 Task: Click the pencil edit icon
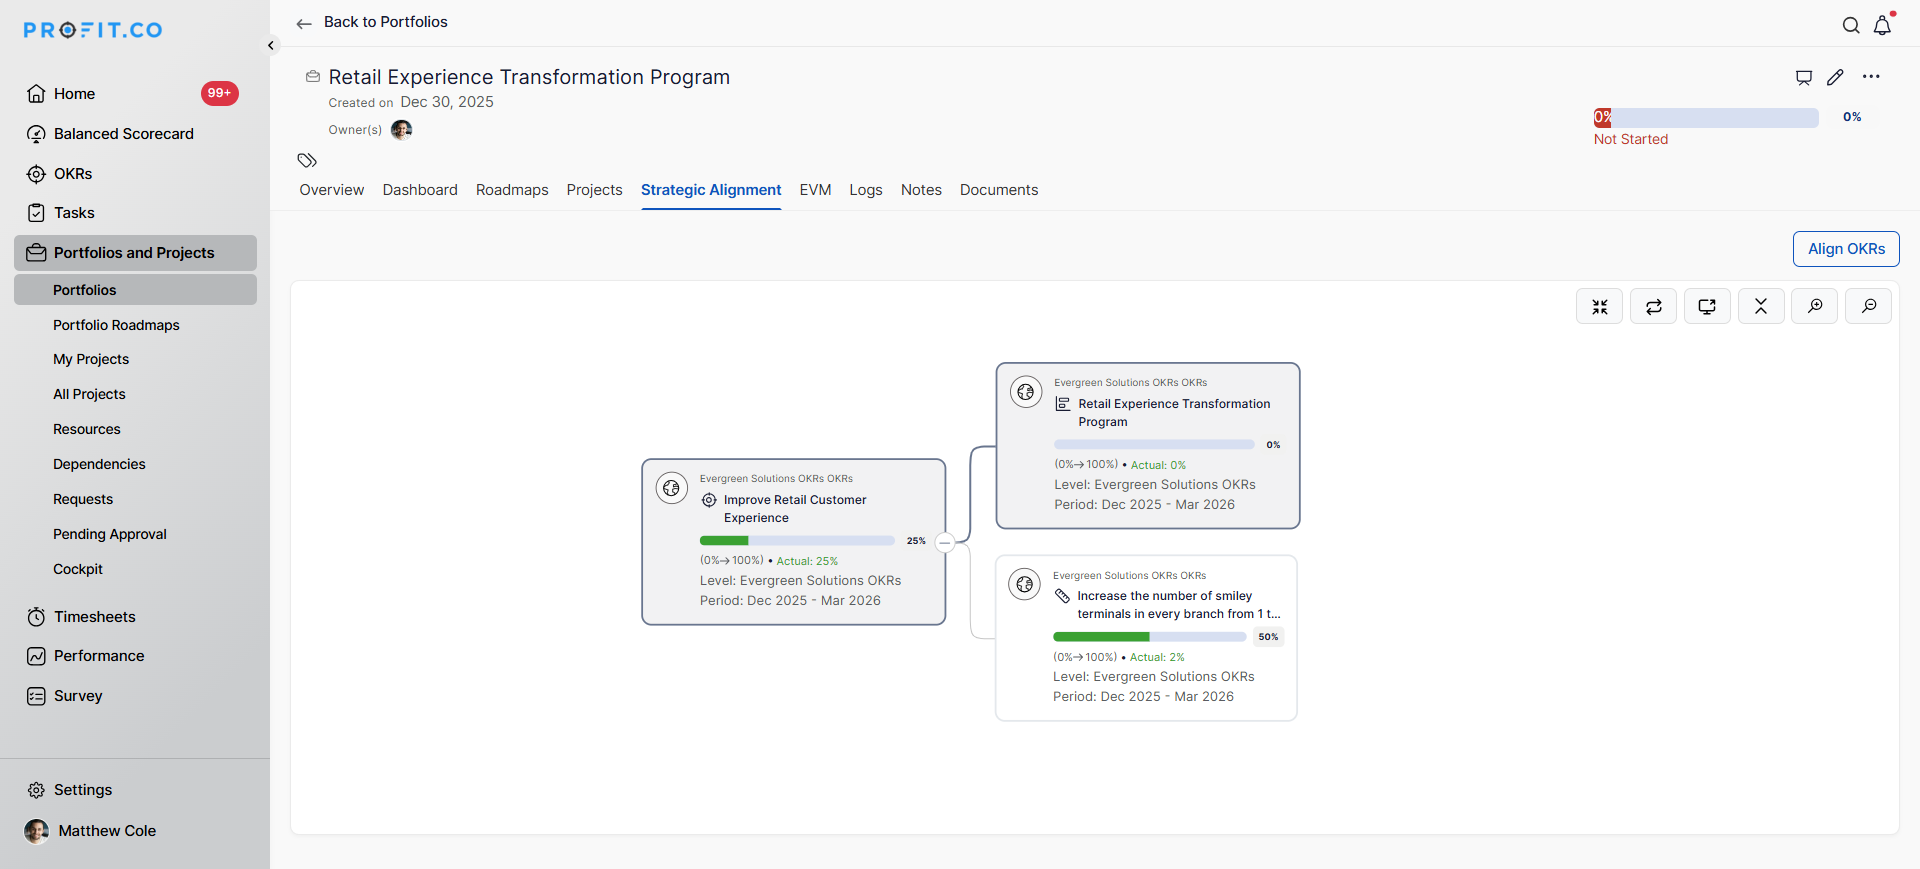1835,77
